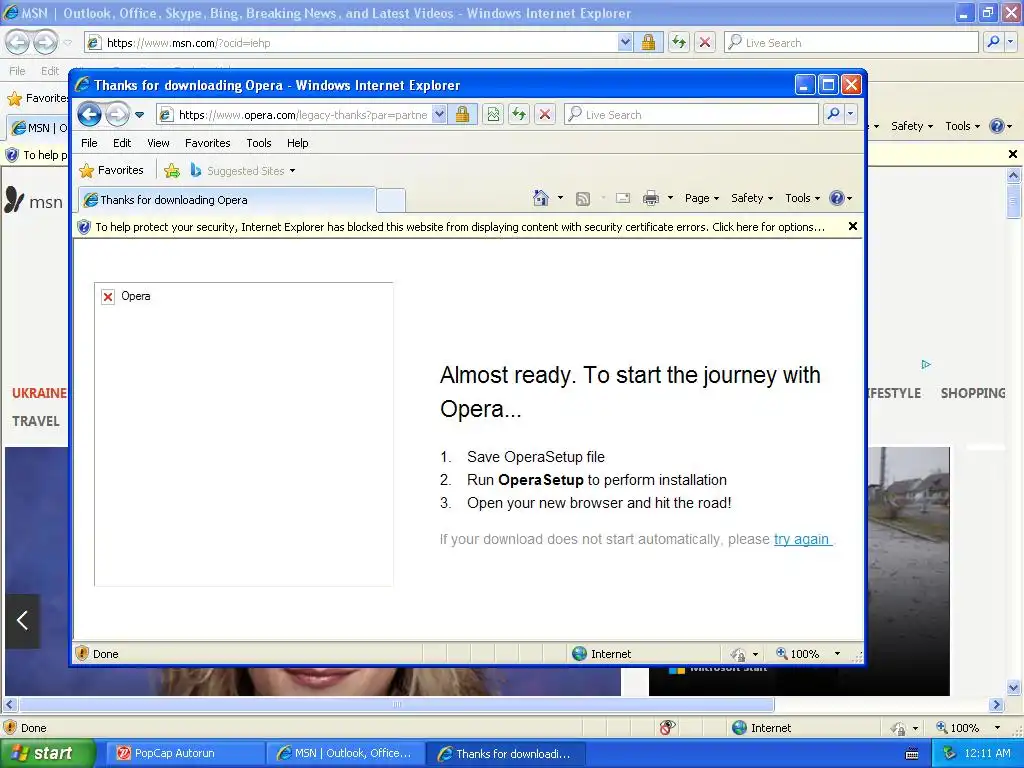Open the Tools menu in the menu bar
Image resolution: width=1024 pixels, height=768 pixels.
pos(259,143)
